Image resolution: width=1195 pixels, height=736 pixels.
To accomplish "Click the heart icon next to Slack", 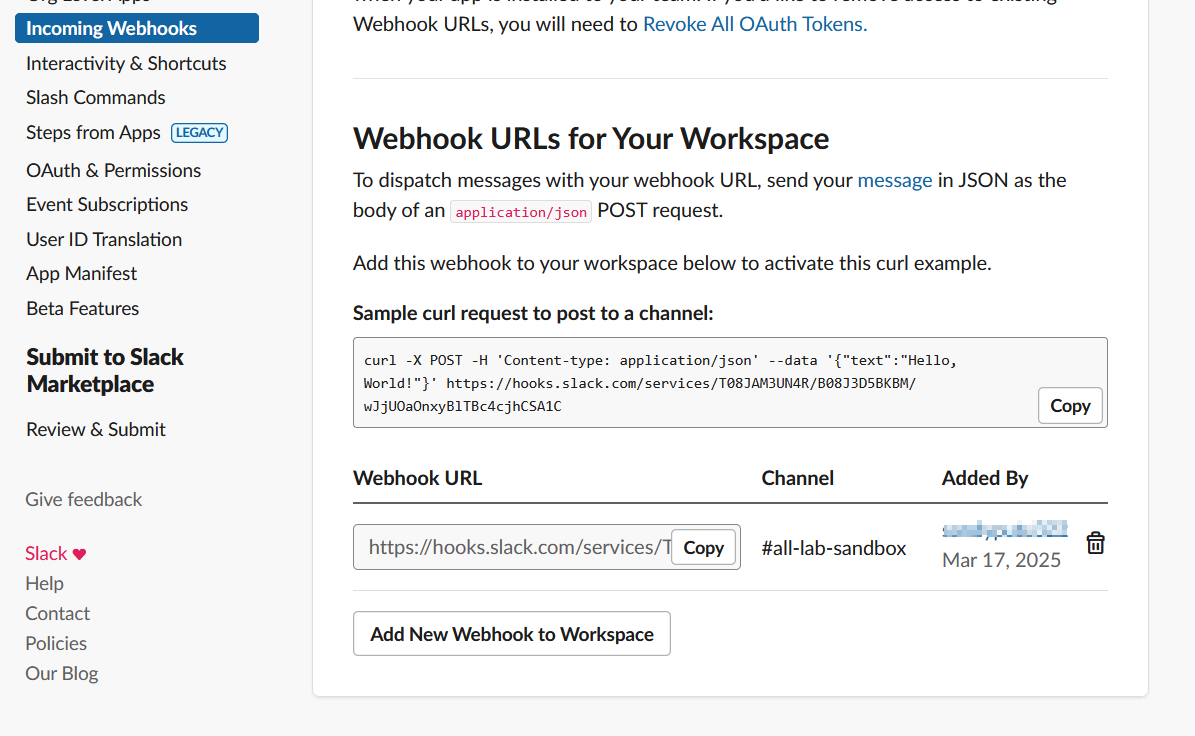I will click(80, 554).
